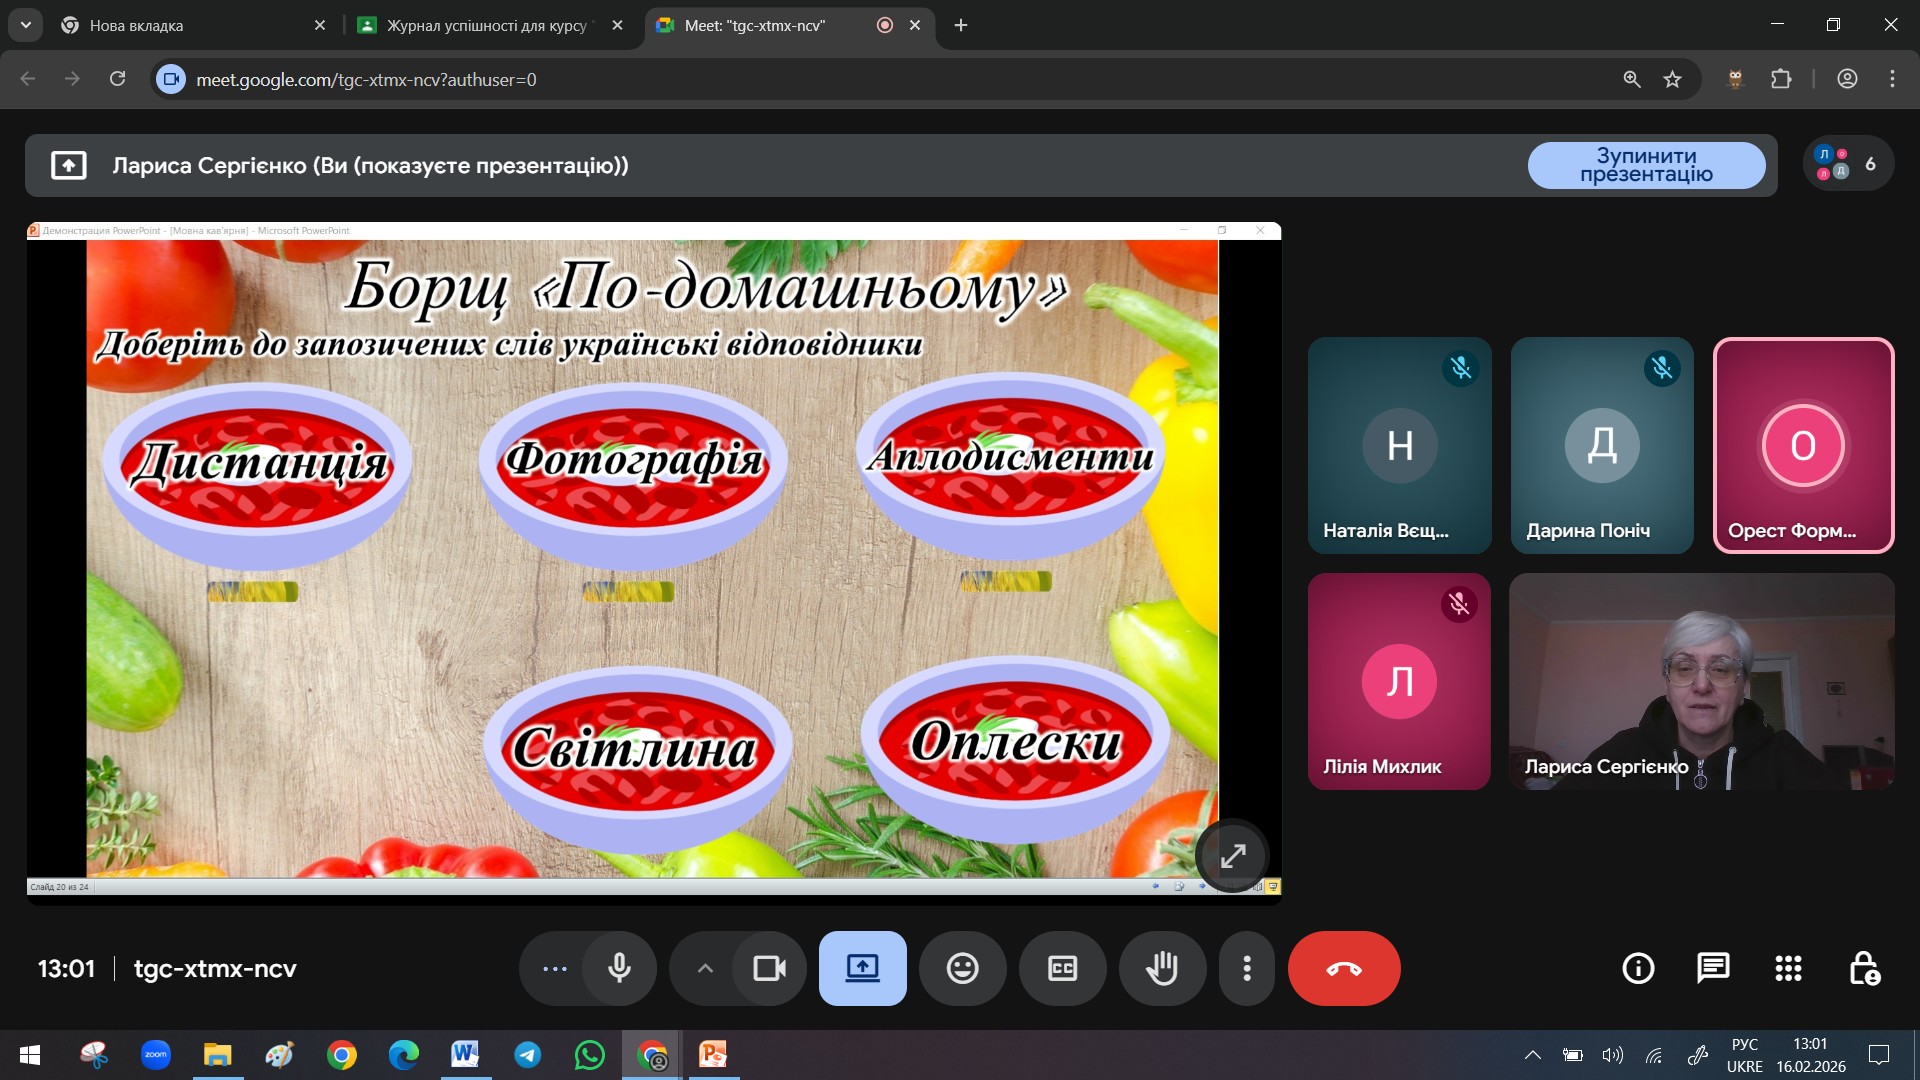Click Зупинити презентацію button
This screenshot has width=1920, height=1080.
tap(1646, 165)
